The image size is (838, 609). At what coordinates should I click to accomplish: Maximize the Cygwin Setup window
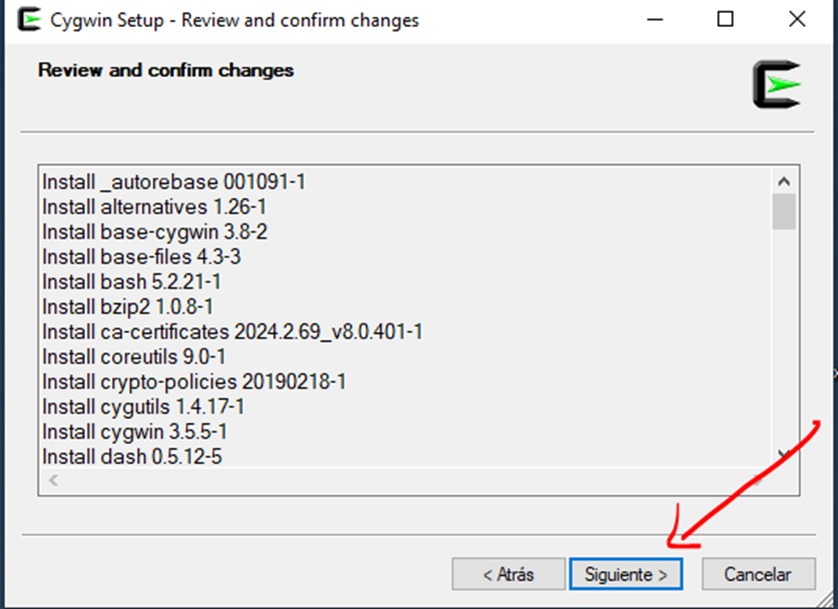(726, 19)
